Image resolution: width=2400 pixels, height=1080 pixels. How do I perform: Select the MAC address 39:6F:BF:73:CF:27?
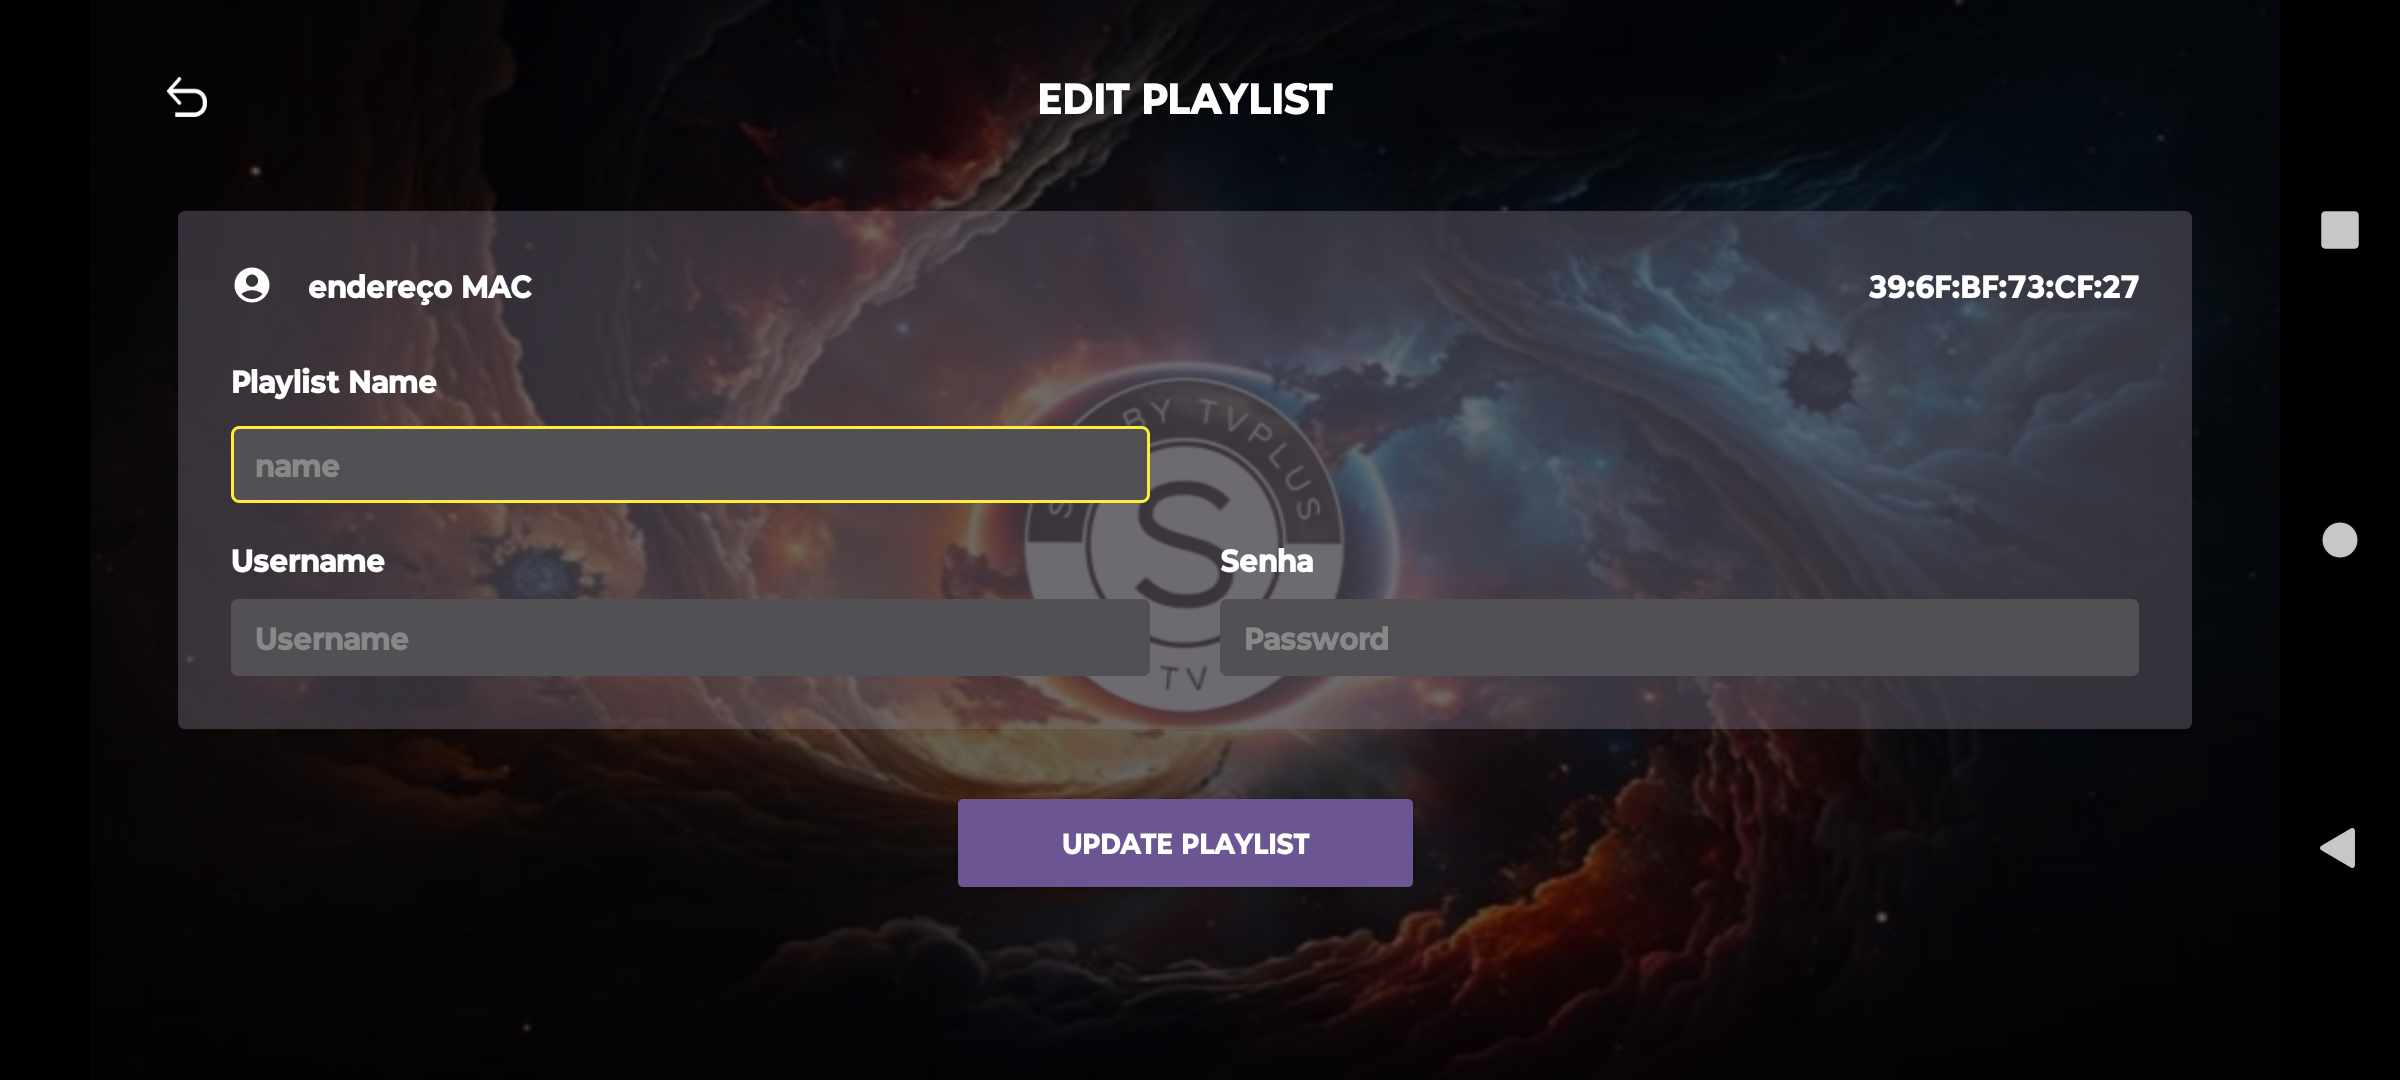coord(2003,287)
